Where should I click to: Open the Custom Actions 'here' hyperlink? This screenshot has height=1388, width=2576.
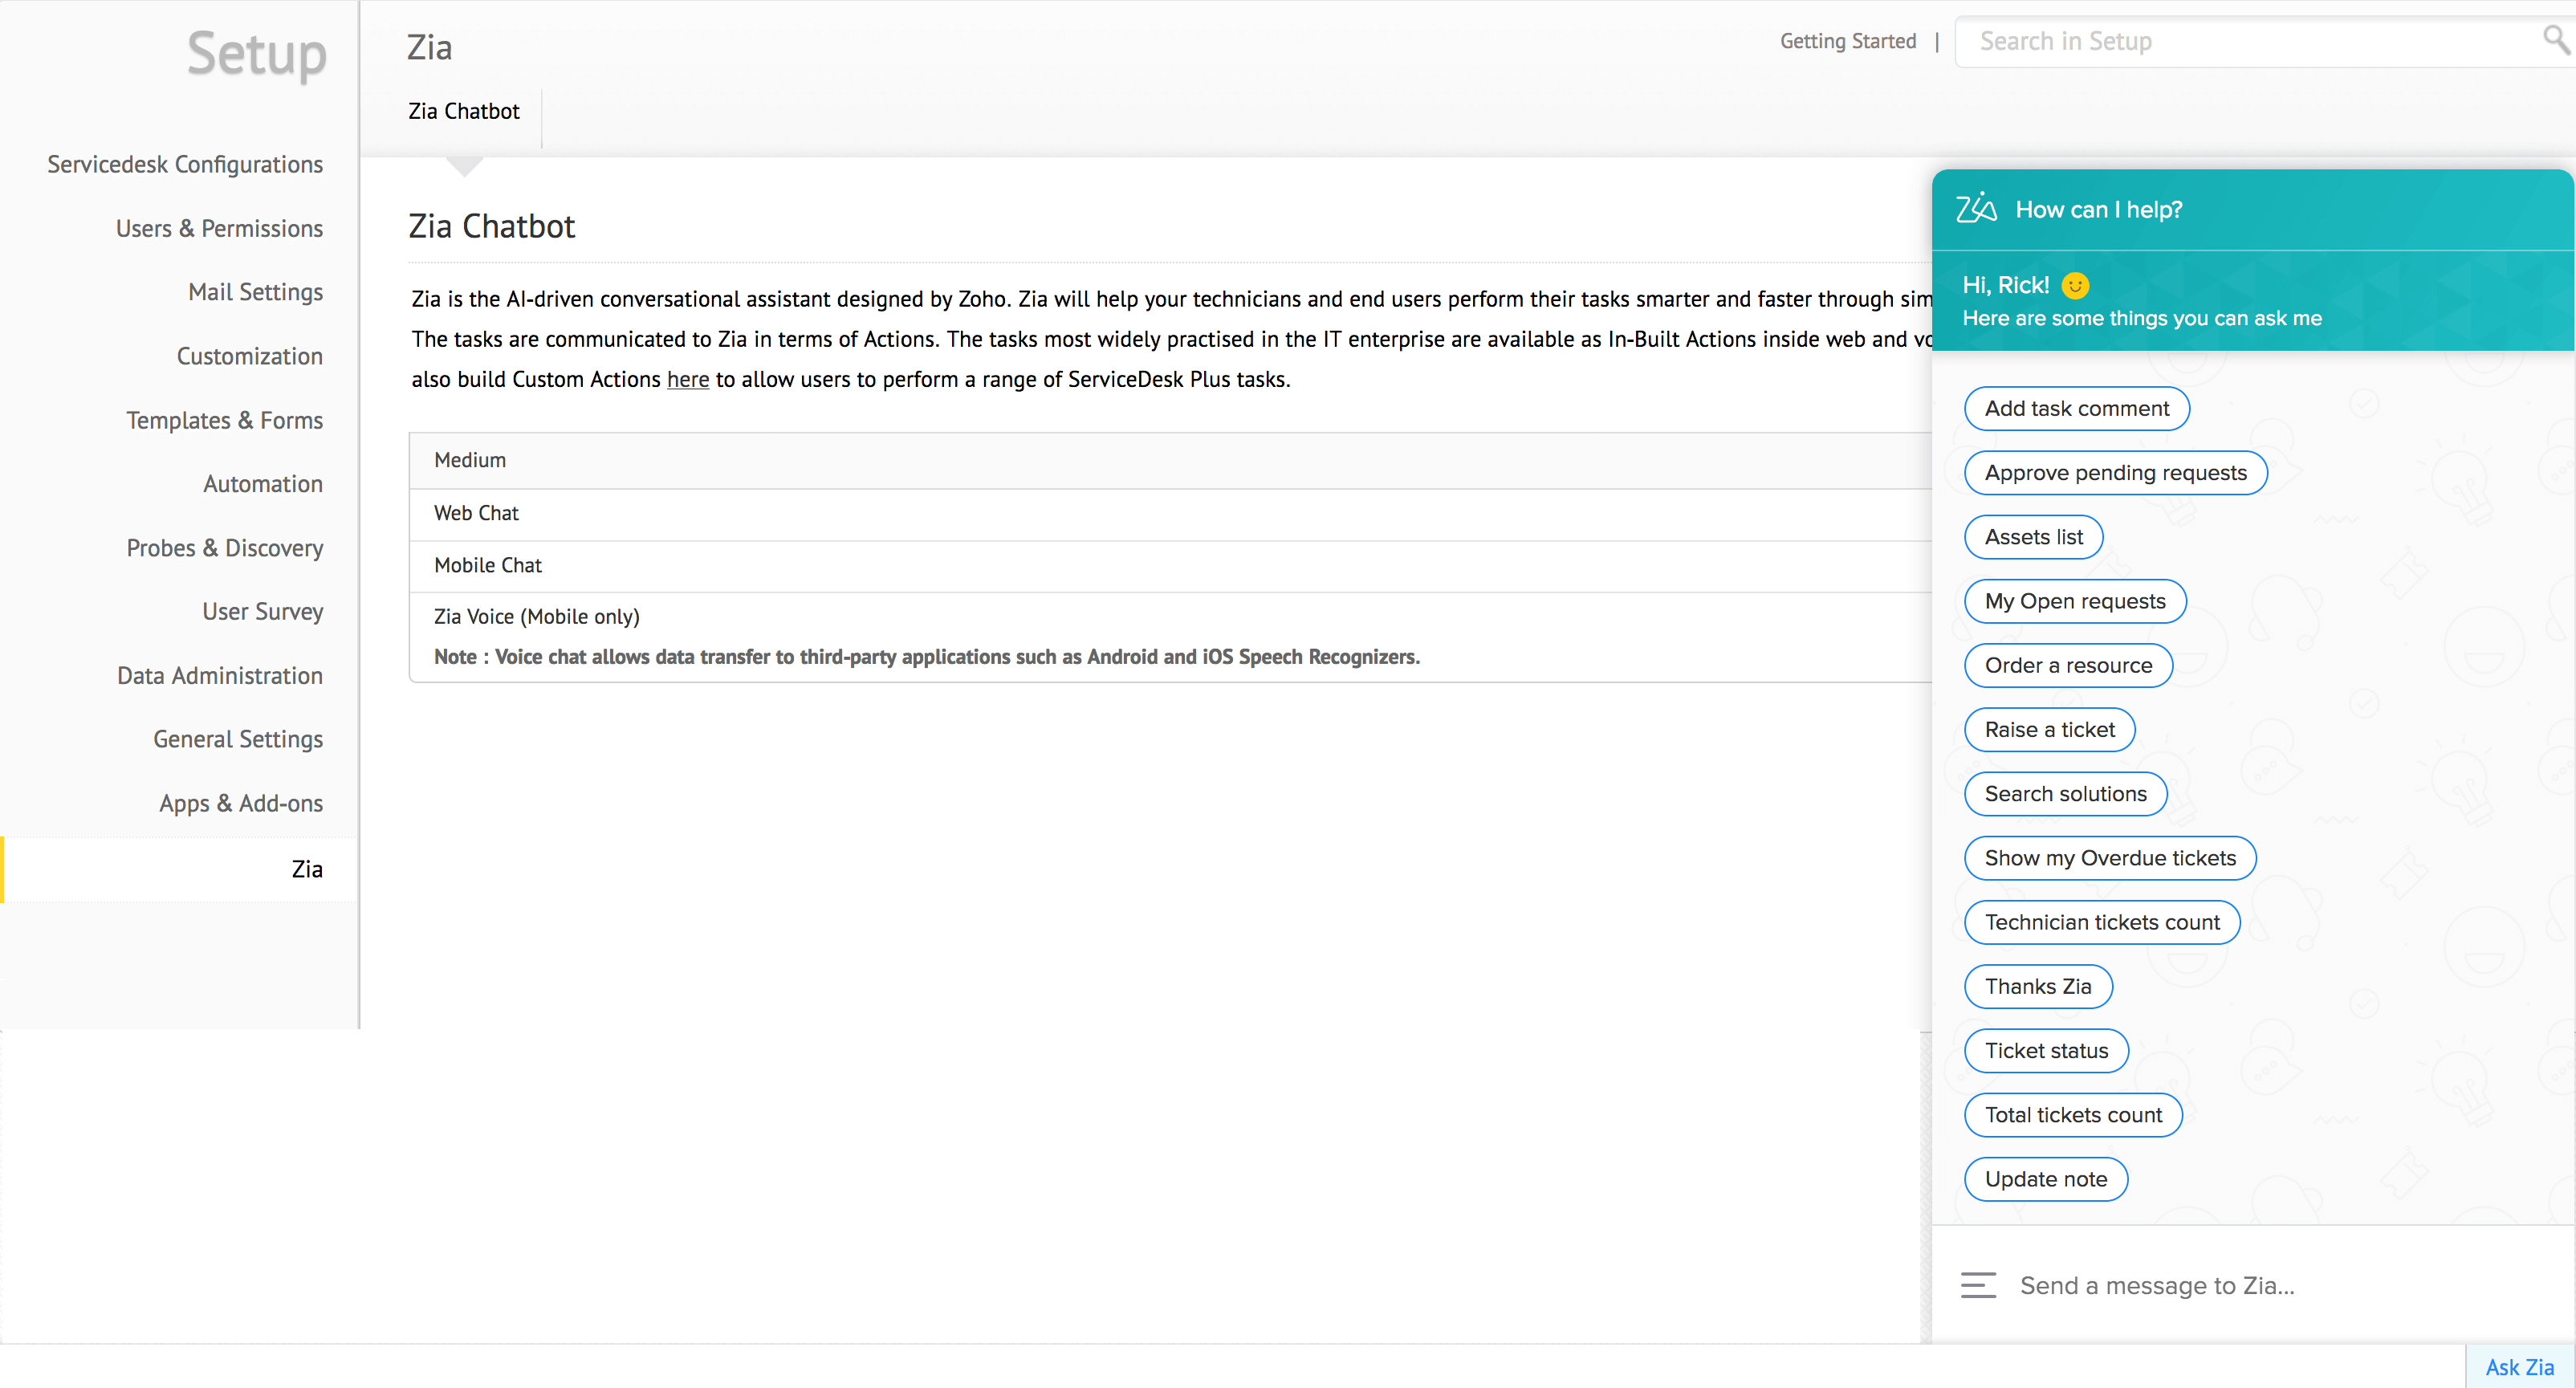tap(688, 379)
